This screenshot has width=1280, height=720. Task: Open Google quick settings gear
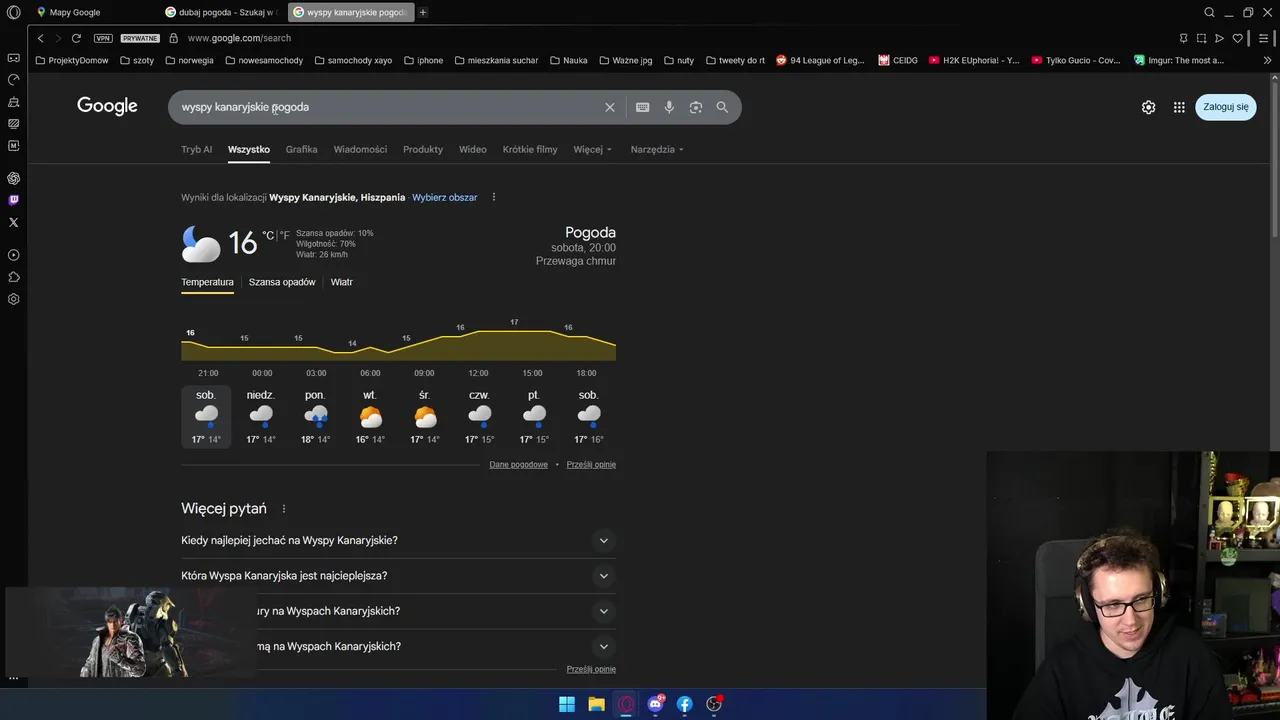point(1149,107)
